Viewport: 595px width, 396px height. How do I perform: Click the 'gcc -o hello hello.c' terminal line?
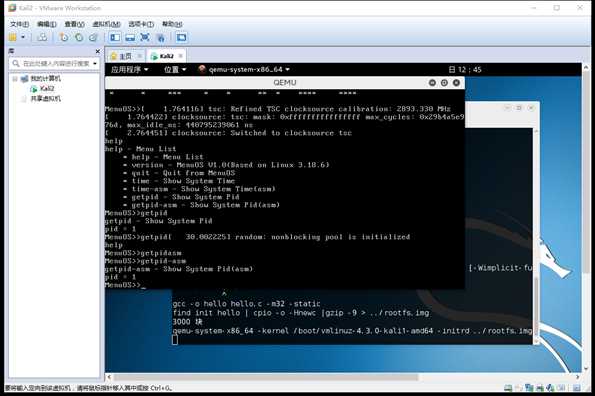(247, 303)
